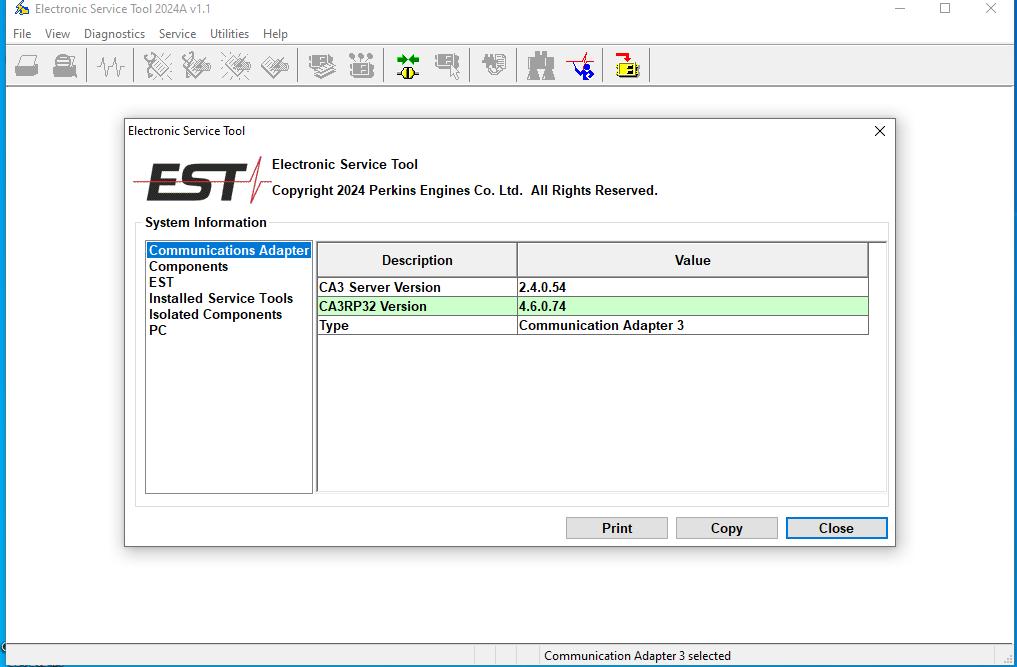Click the Print button in dialog
1017x667 pixels.
(617, 528)
